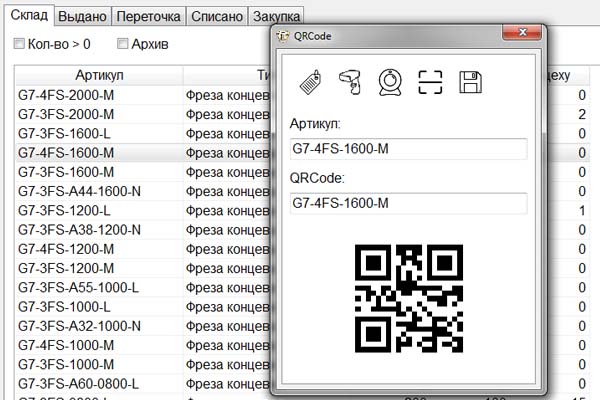This screenshot has height=400, width=600.
Task: Open the Списано tab
Action: [217, 16]
